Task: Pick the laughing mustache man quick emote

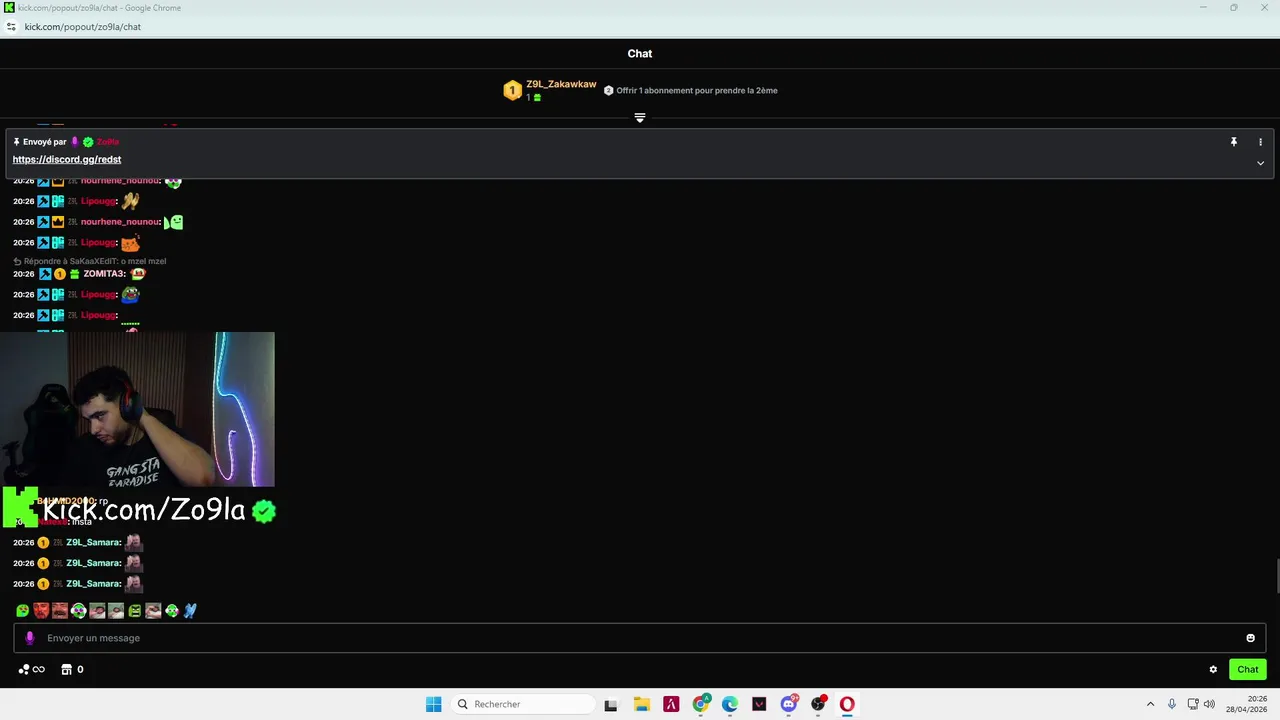Action: click(60, 610)
